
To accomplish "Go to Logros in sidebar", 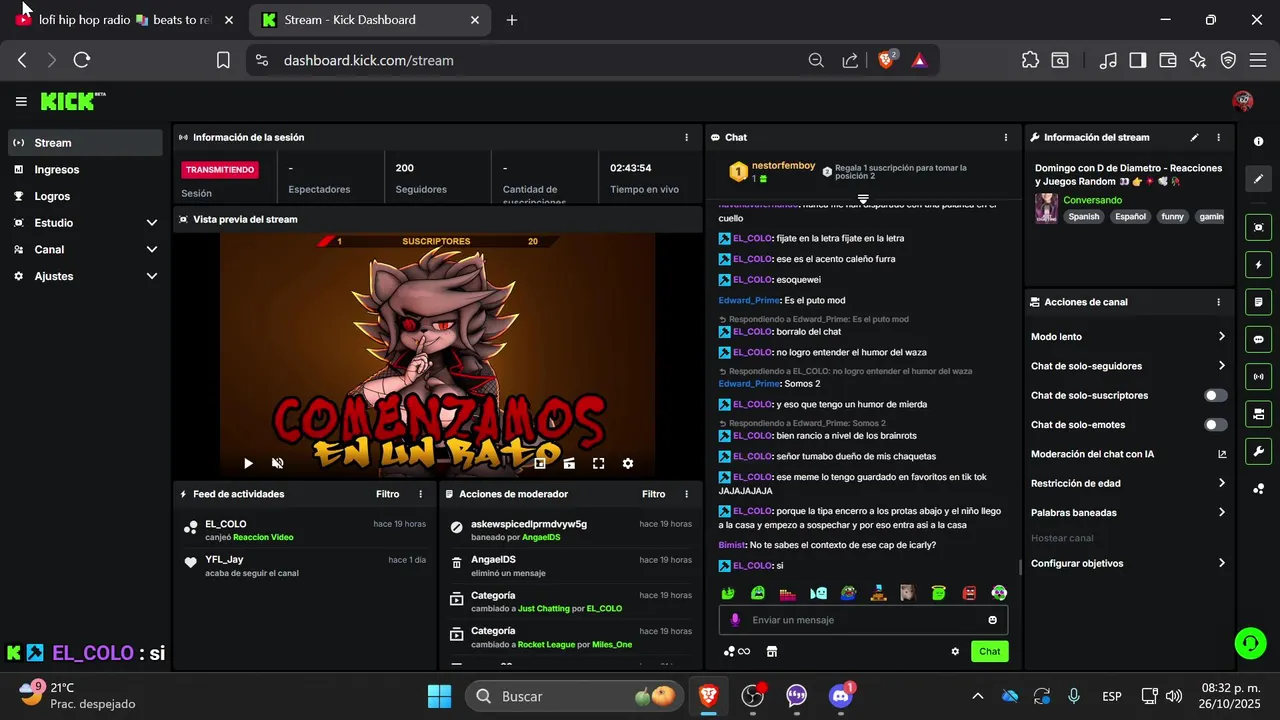I will [85, 196].
